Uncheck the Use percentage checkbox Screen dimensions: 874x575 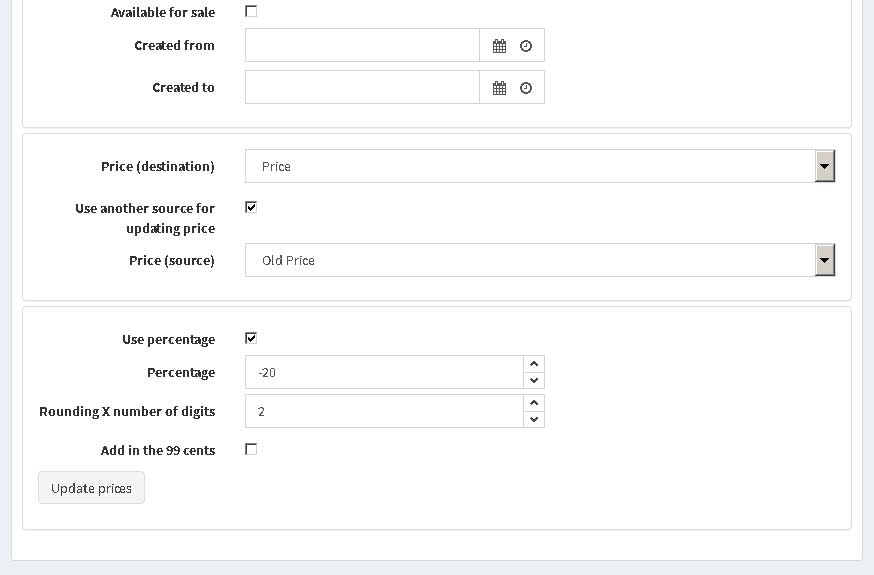tap(251, 338)
